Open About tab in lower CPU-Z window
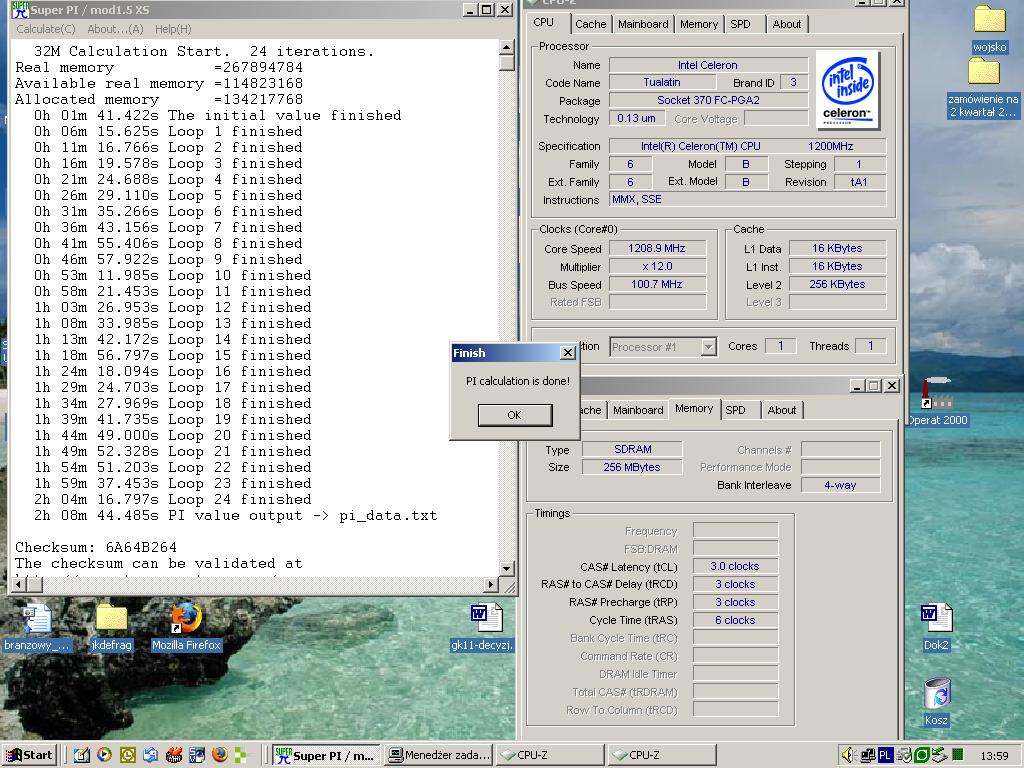The image size is (1024, 768). pos(781,410)
